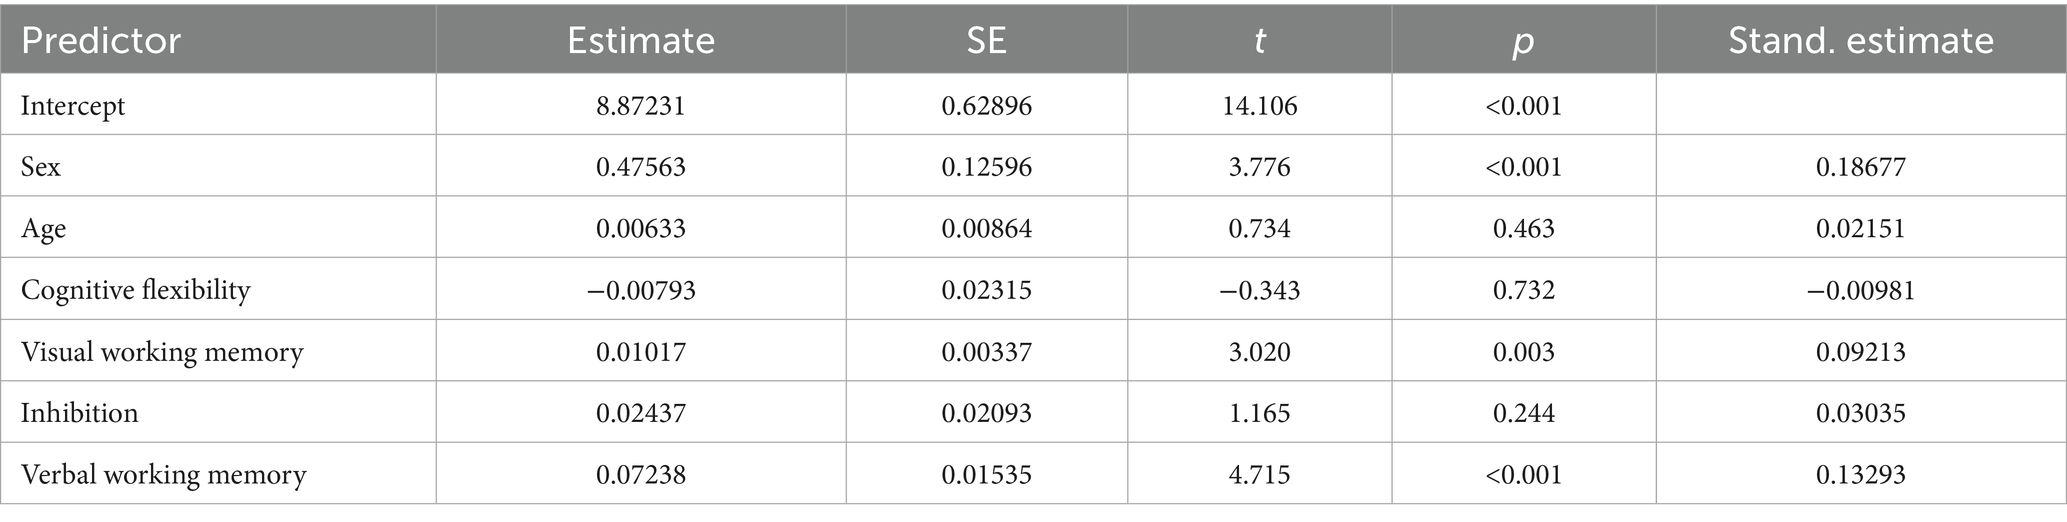Select the Age row label
The width and height of the screenshot is (2067, 522).
pos(43,229)
